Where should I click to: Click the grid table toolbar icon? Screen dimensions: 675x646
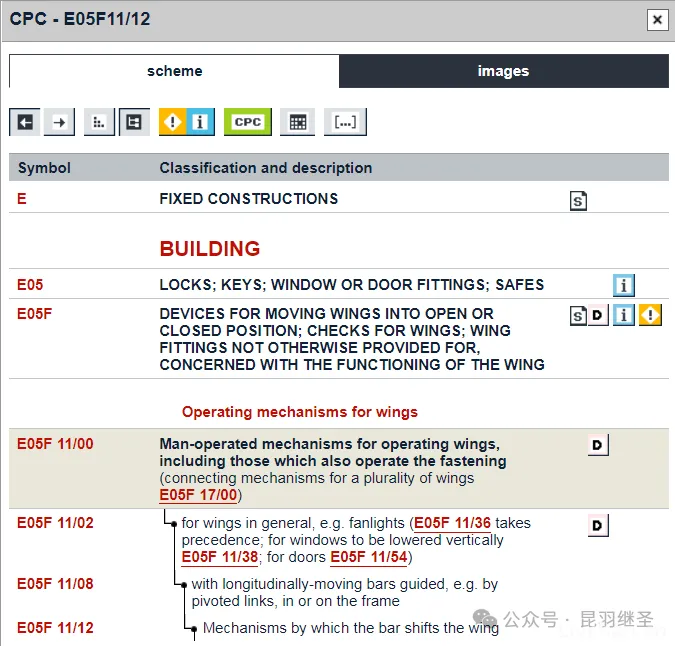pos(297,122)
